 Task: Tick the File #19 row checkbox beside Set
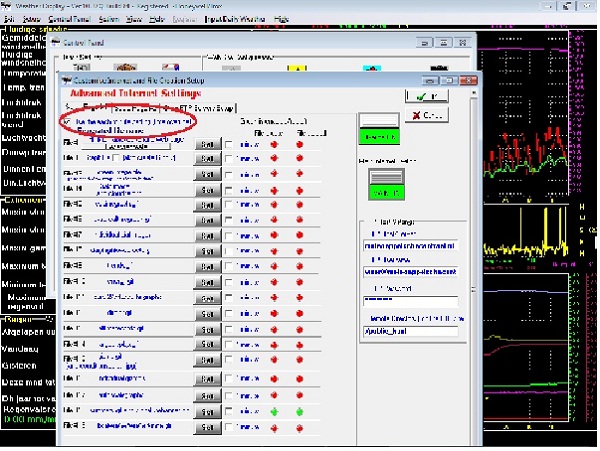229,427
